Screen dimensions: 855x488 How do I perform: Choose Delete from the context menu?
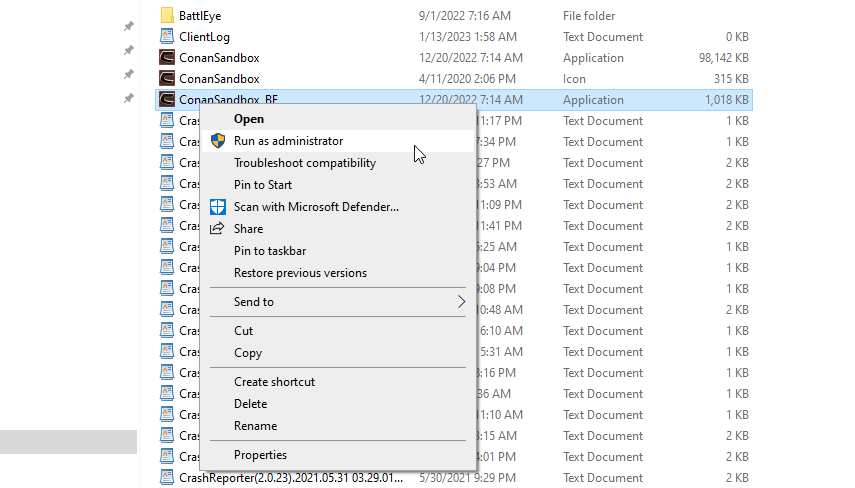click(250, 403)
